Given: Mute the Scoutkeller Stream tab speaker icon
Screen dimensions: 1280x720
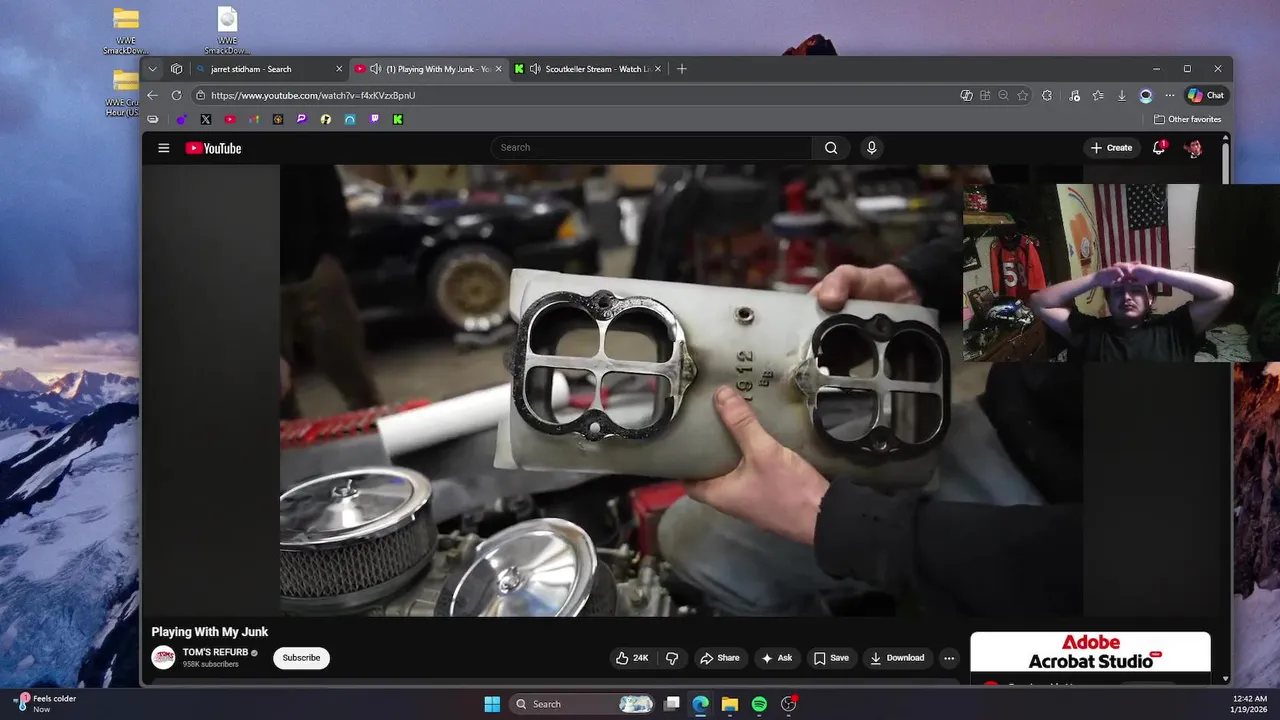Looking at the screenshot, I should coord(535,69).
